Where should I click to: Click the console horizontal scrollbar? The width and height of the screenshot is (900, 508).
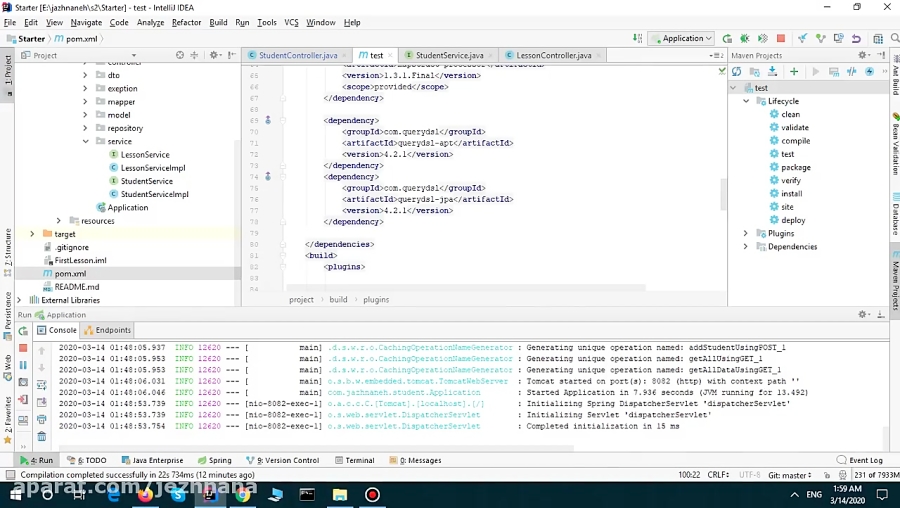(316, 448)
